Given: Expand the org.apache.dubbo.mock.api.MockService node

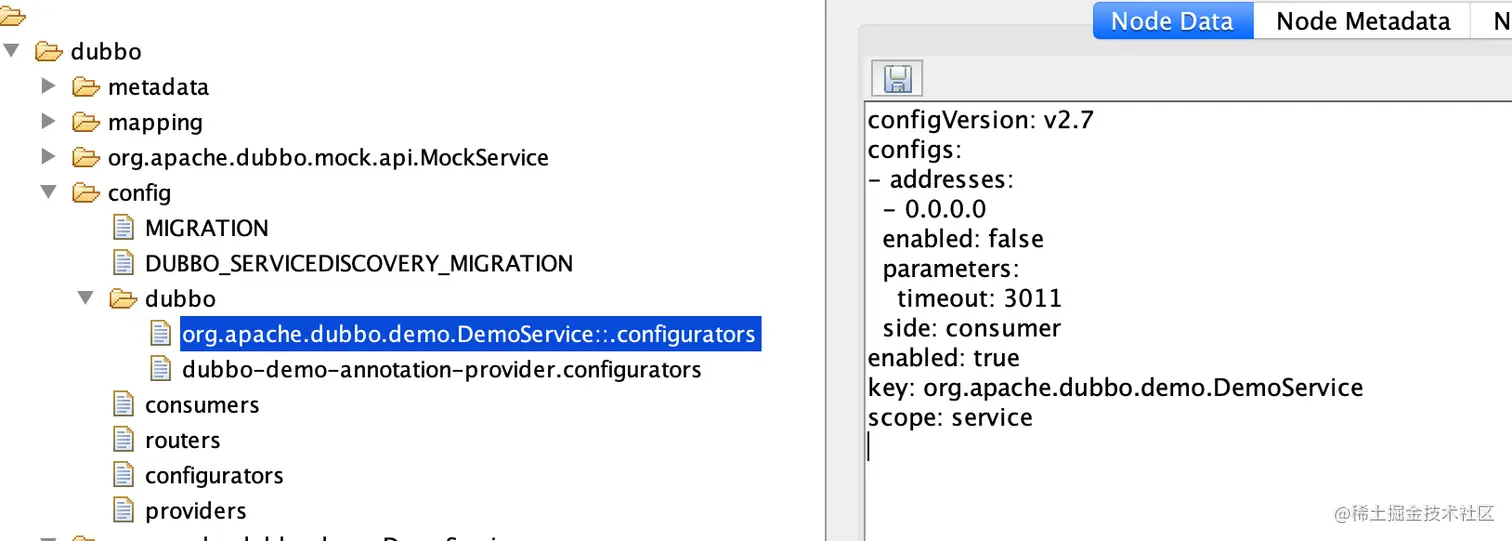Looking at the screenshot, I should click(48, 157).
